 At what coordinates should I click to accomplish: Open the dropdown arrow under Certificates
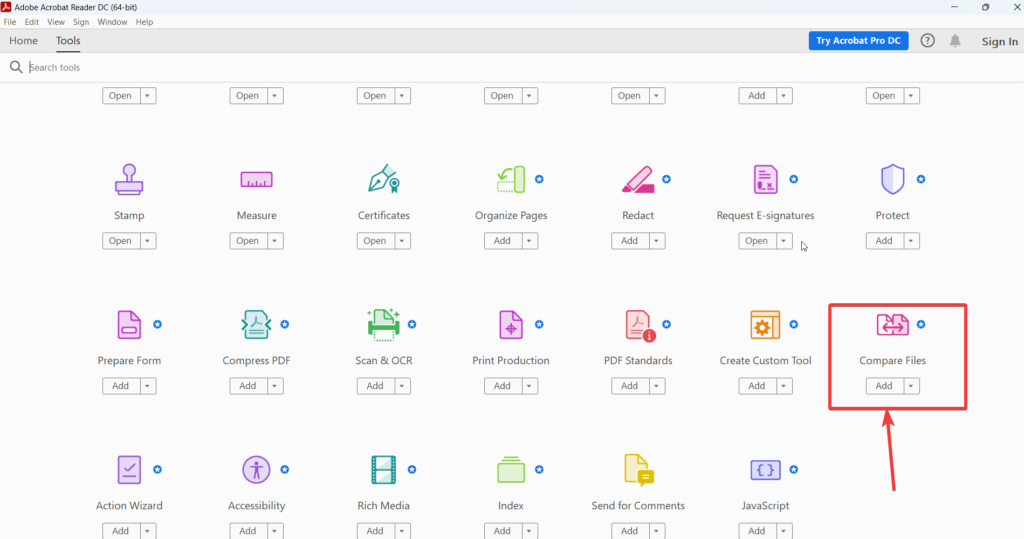tap(402, 240)
